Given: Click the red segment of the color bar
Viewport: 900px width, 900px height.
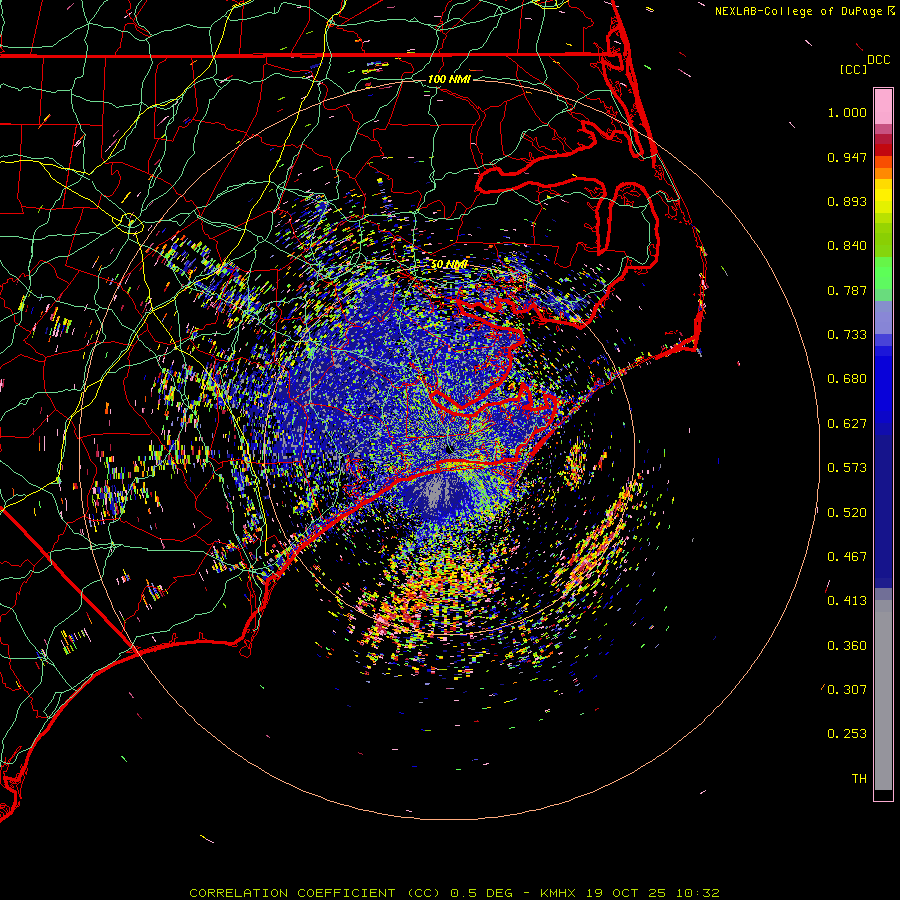Looking at the screenshot, I should point(883,150).
